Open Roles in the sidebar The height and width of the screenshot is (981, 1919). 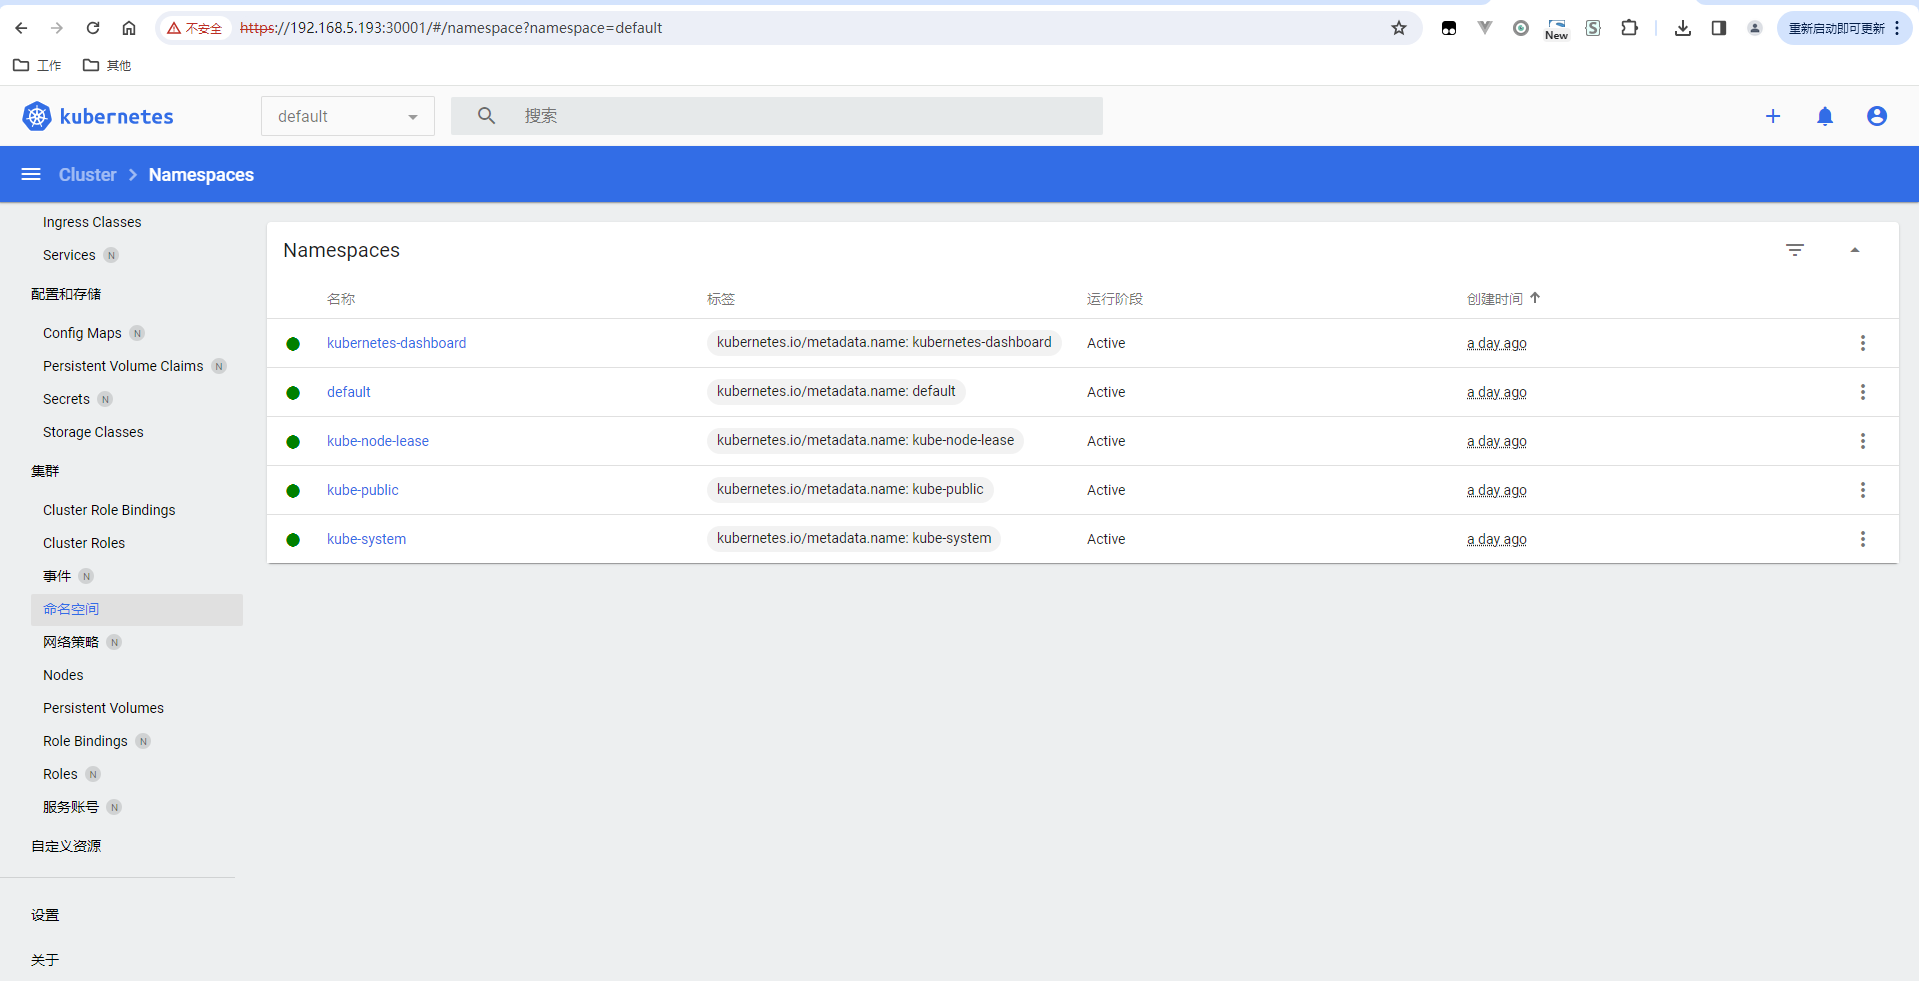click(x=60, y=774)
